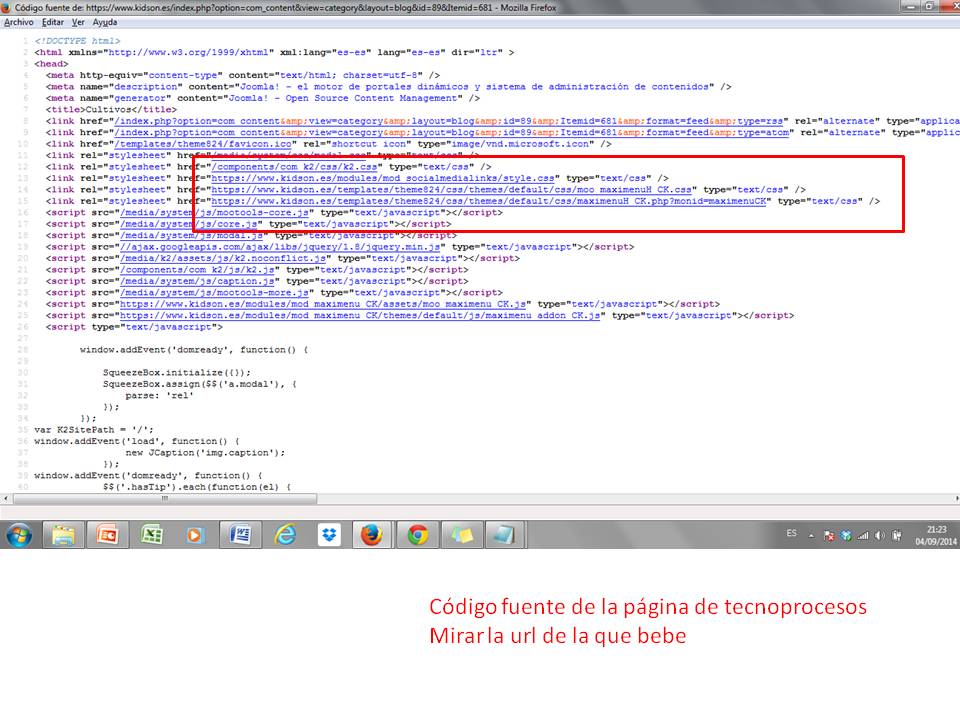
Task: Open the taskbar clock showing 21:23
Action: 936,535
